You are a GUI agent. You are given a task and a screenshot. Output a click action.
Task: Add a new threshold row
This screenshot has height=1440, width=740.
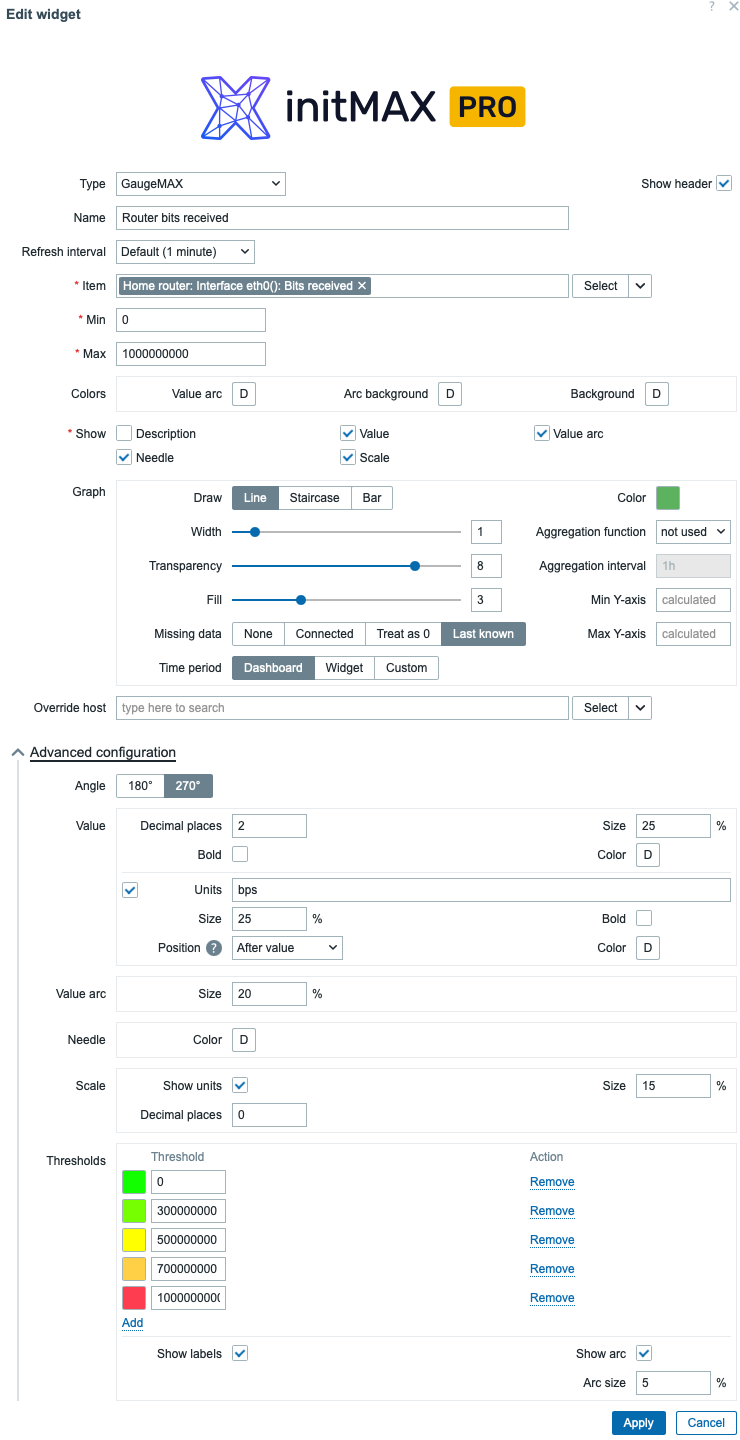point(132,1322)
